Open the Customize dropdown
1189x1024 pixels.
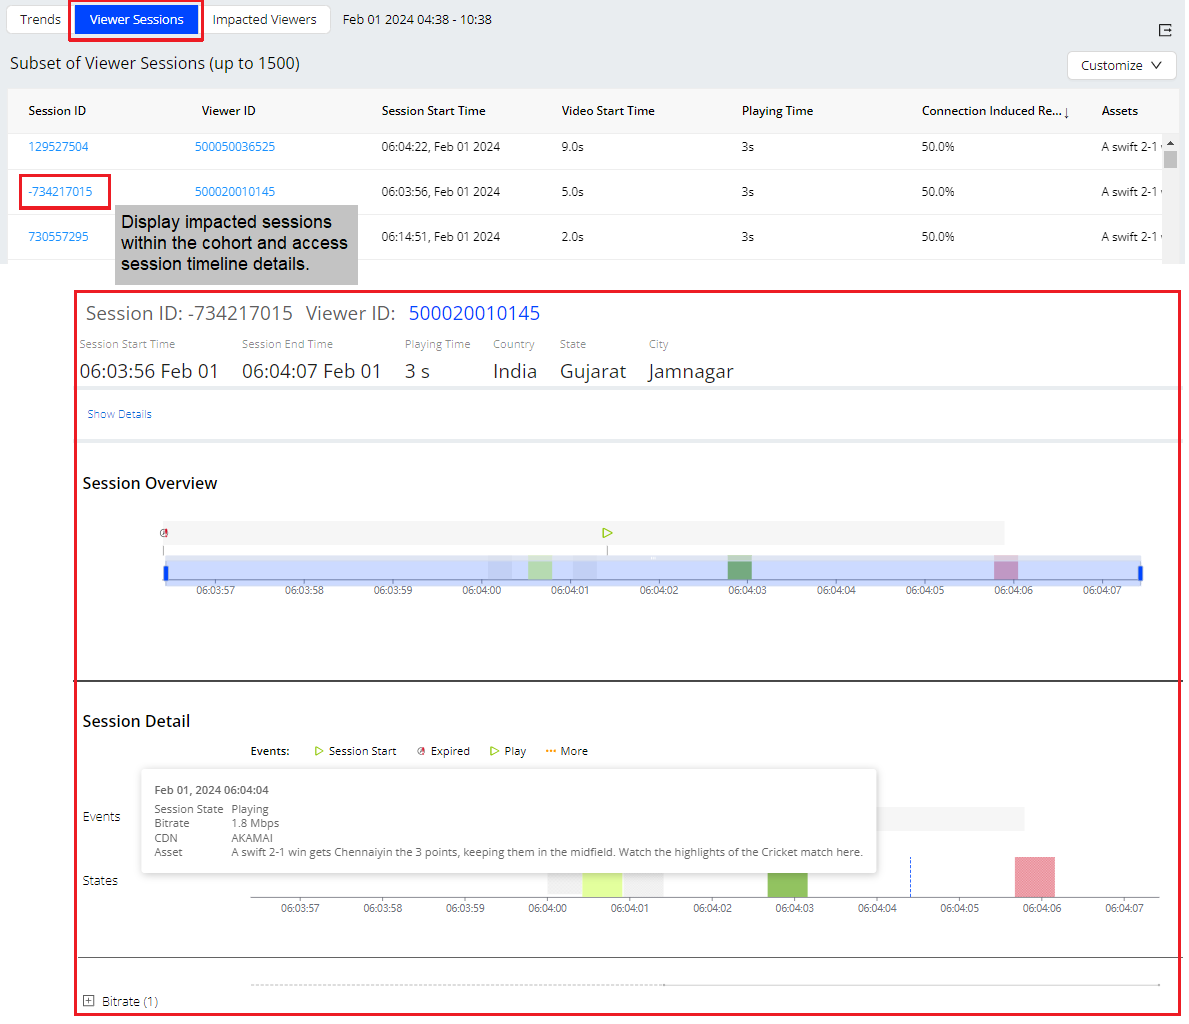pyautogui.click(x=1121, y=65)
